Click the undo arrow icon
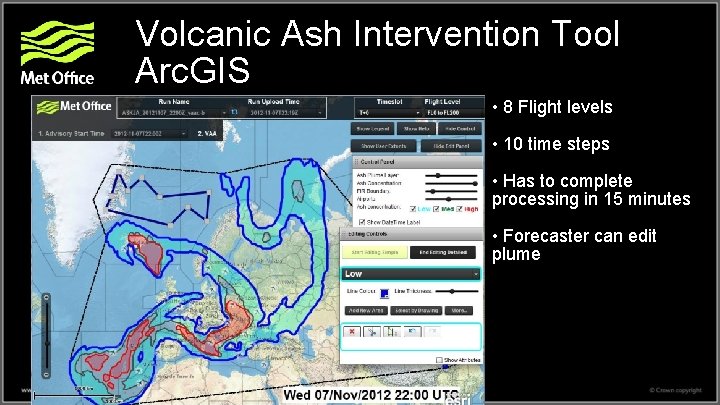 click(x=412, y=332)
